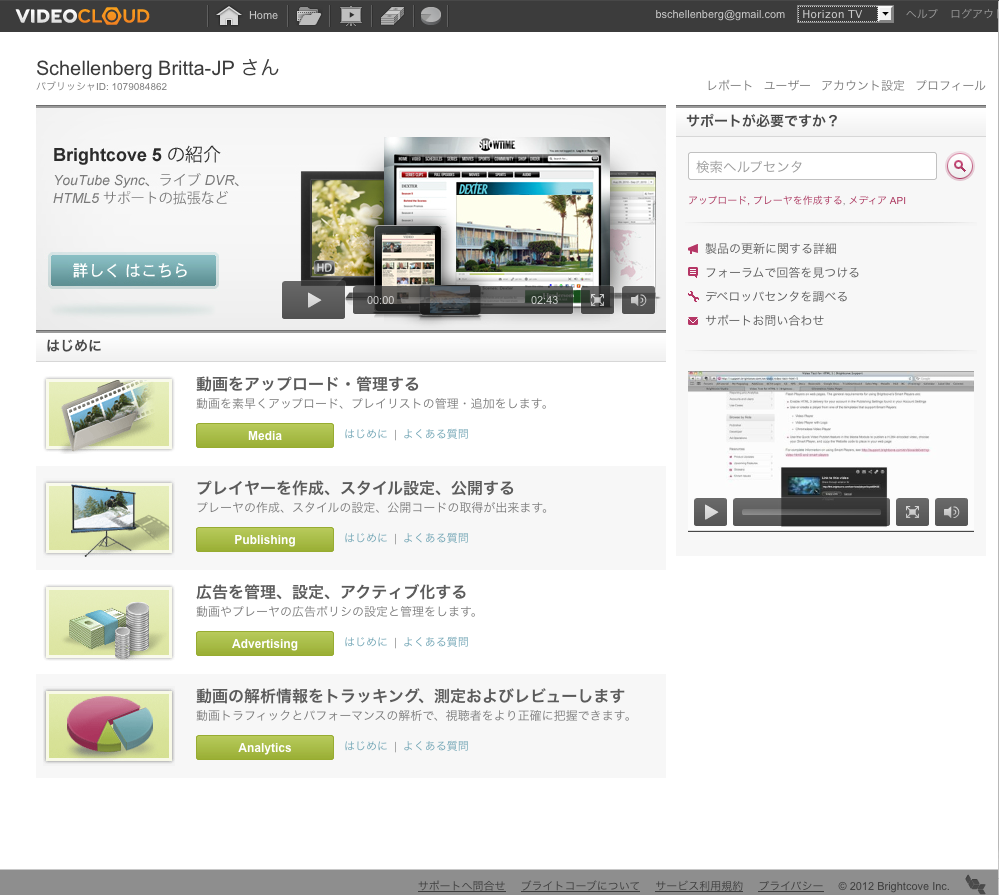The height and width of the screenshot is (895, 999).
Task: Open the レポート tab
Action: point(729,85)
